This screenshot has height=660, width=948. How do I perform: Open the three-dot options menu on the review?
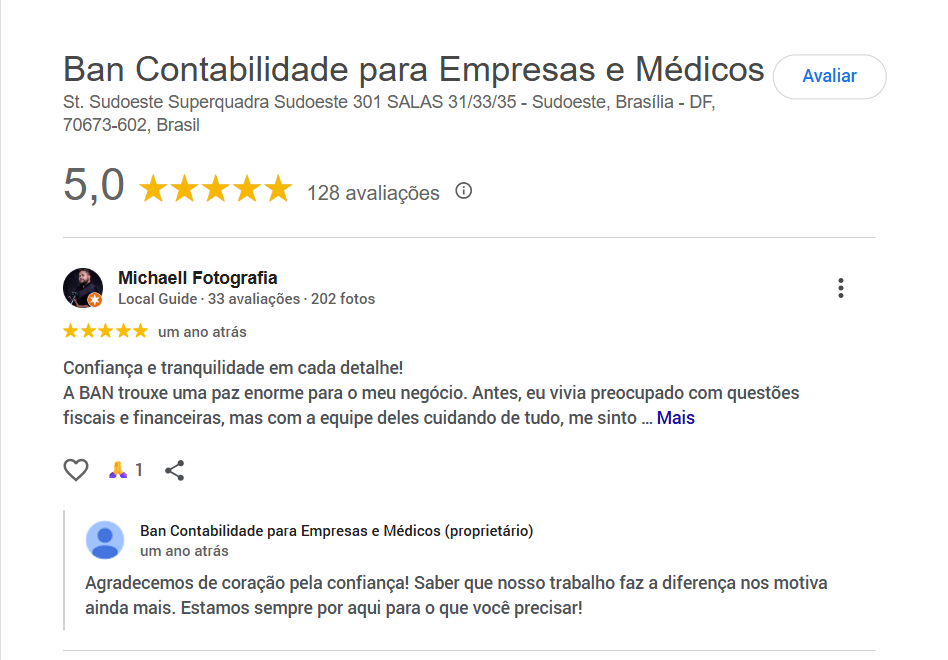(x=841, y=288)
